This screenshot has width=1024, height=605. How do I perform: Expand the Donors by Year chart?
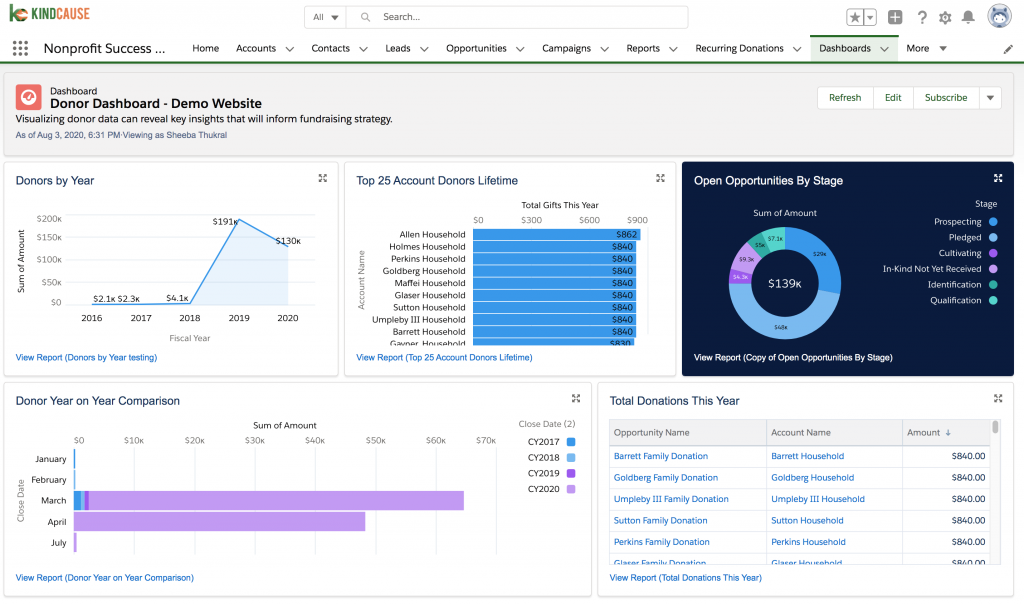tap(323, 178)
